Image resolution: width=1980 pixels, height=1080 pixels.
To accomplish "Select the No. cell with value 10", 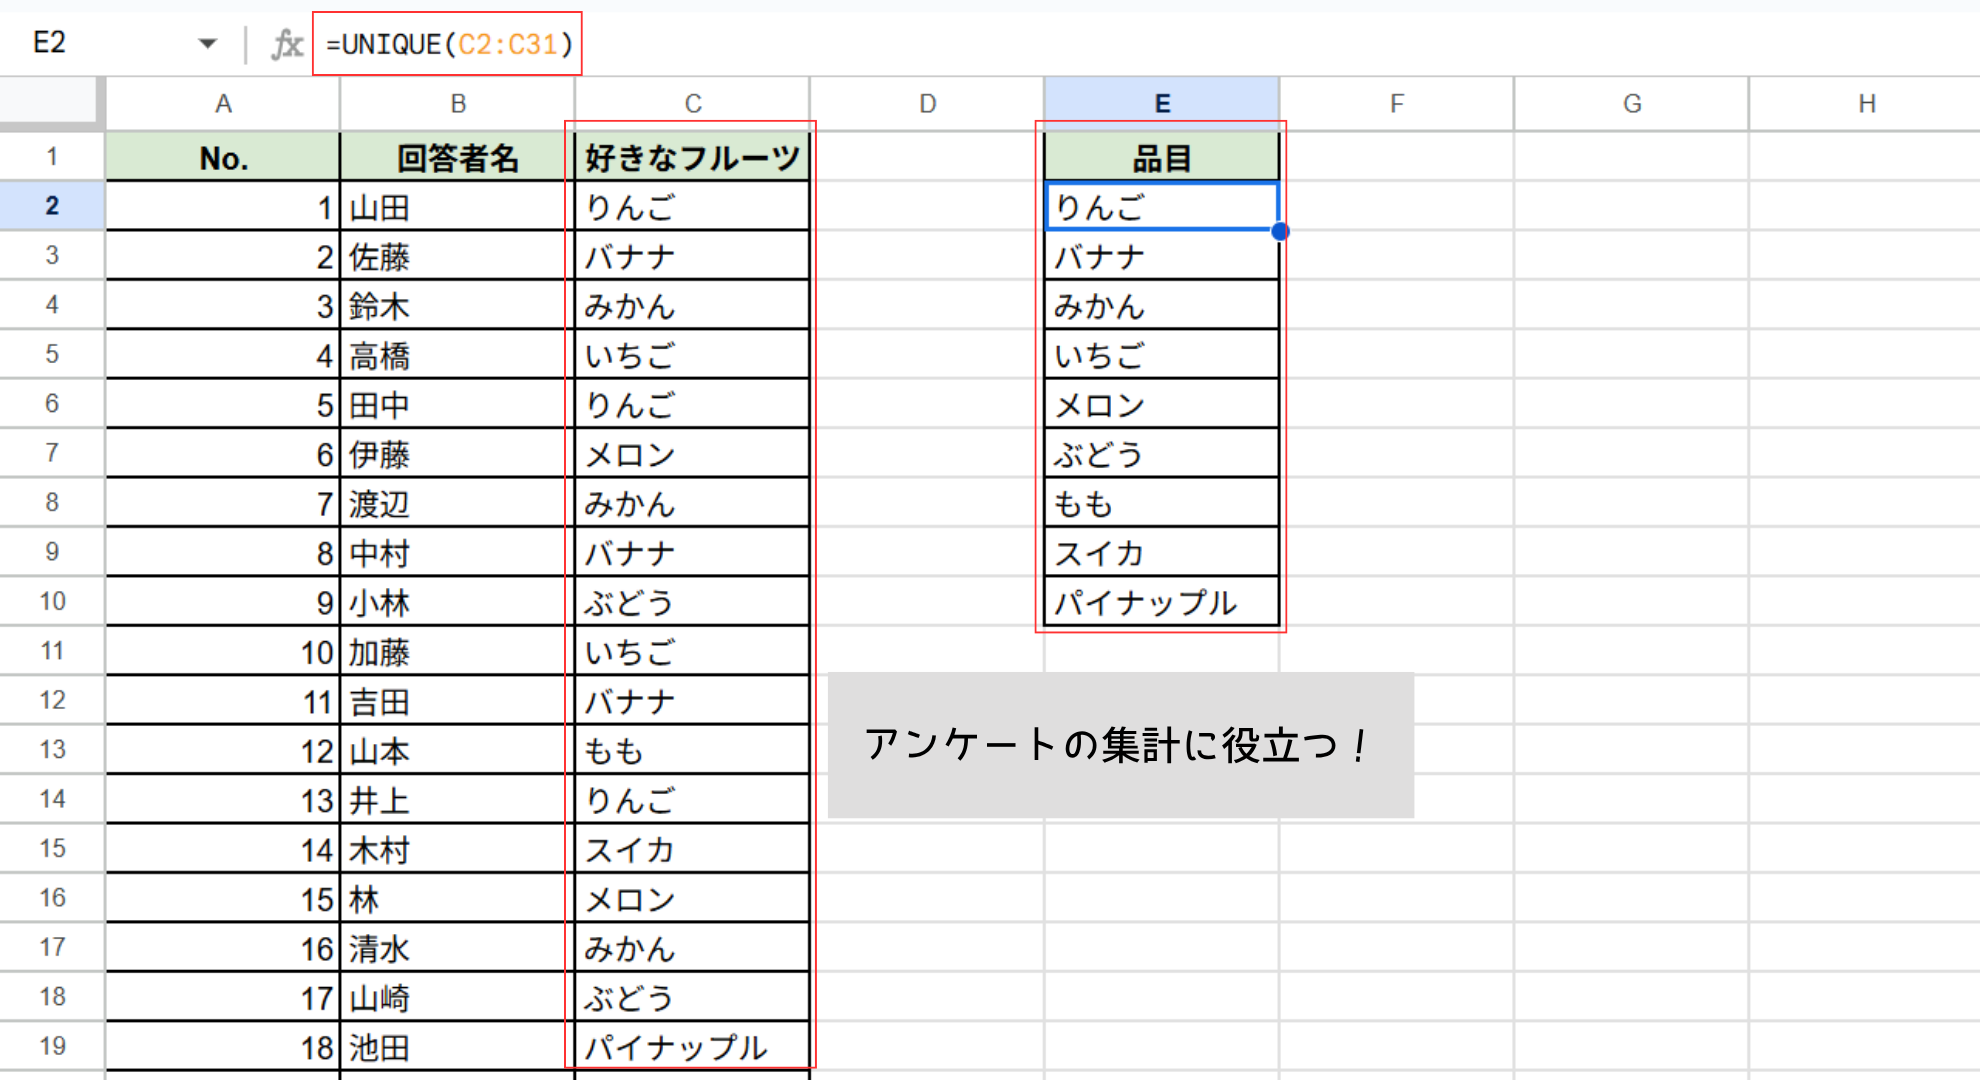I will 223,652.
